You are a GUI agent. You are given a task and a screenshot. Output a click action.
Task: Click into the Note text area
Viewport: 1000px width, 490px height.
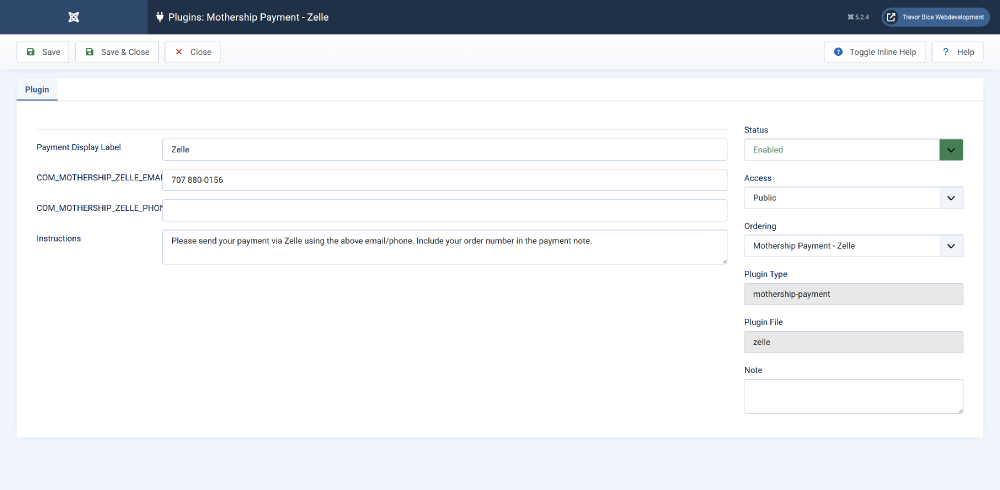coord(853,396)
